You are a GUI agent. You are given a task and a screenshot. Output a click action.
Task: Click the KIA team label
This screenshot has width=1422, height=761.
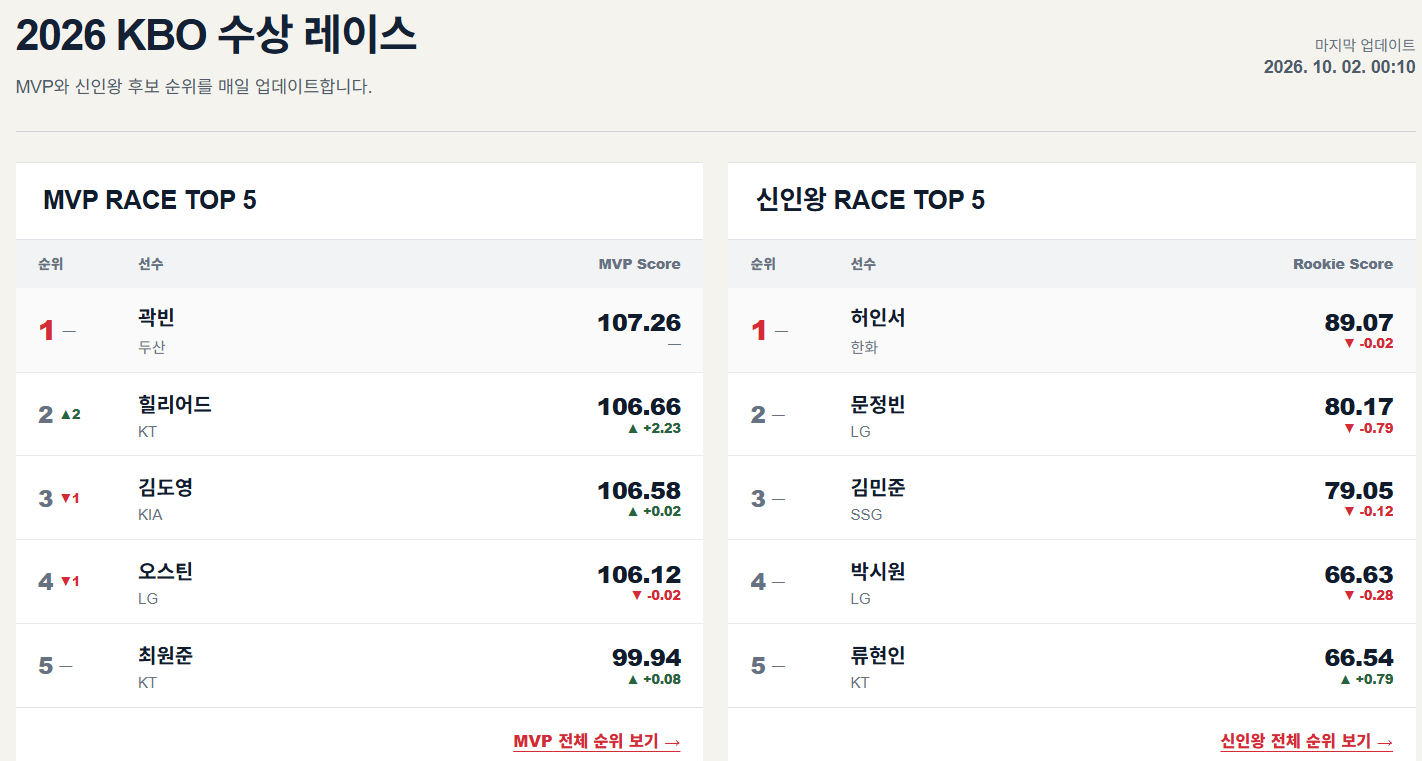pos(150,515)
